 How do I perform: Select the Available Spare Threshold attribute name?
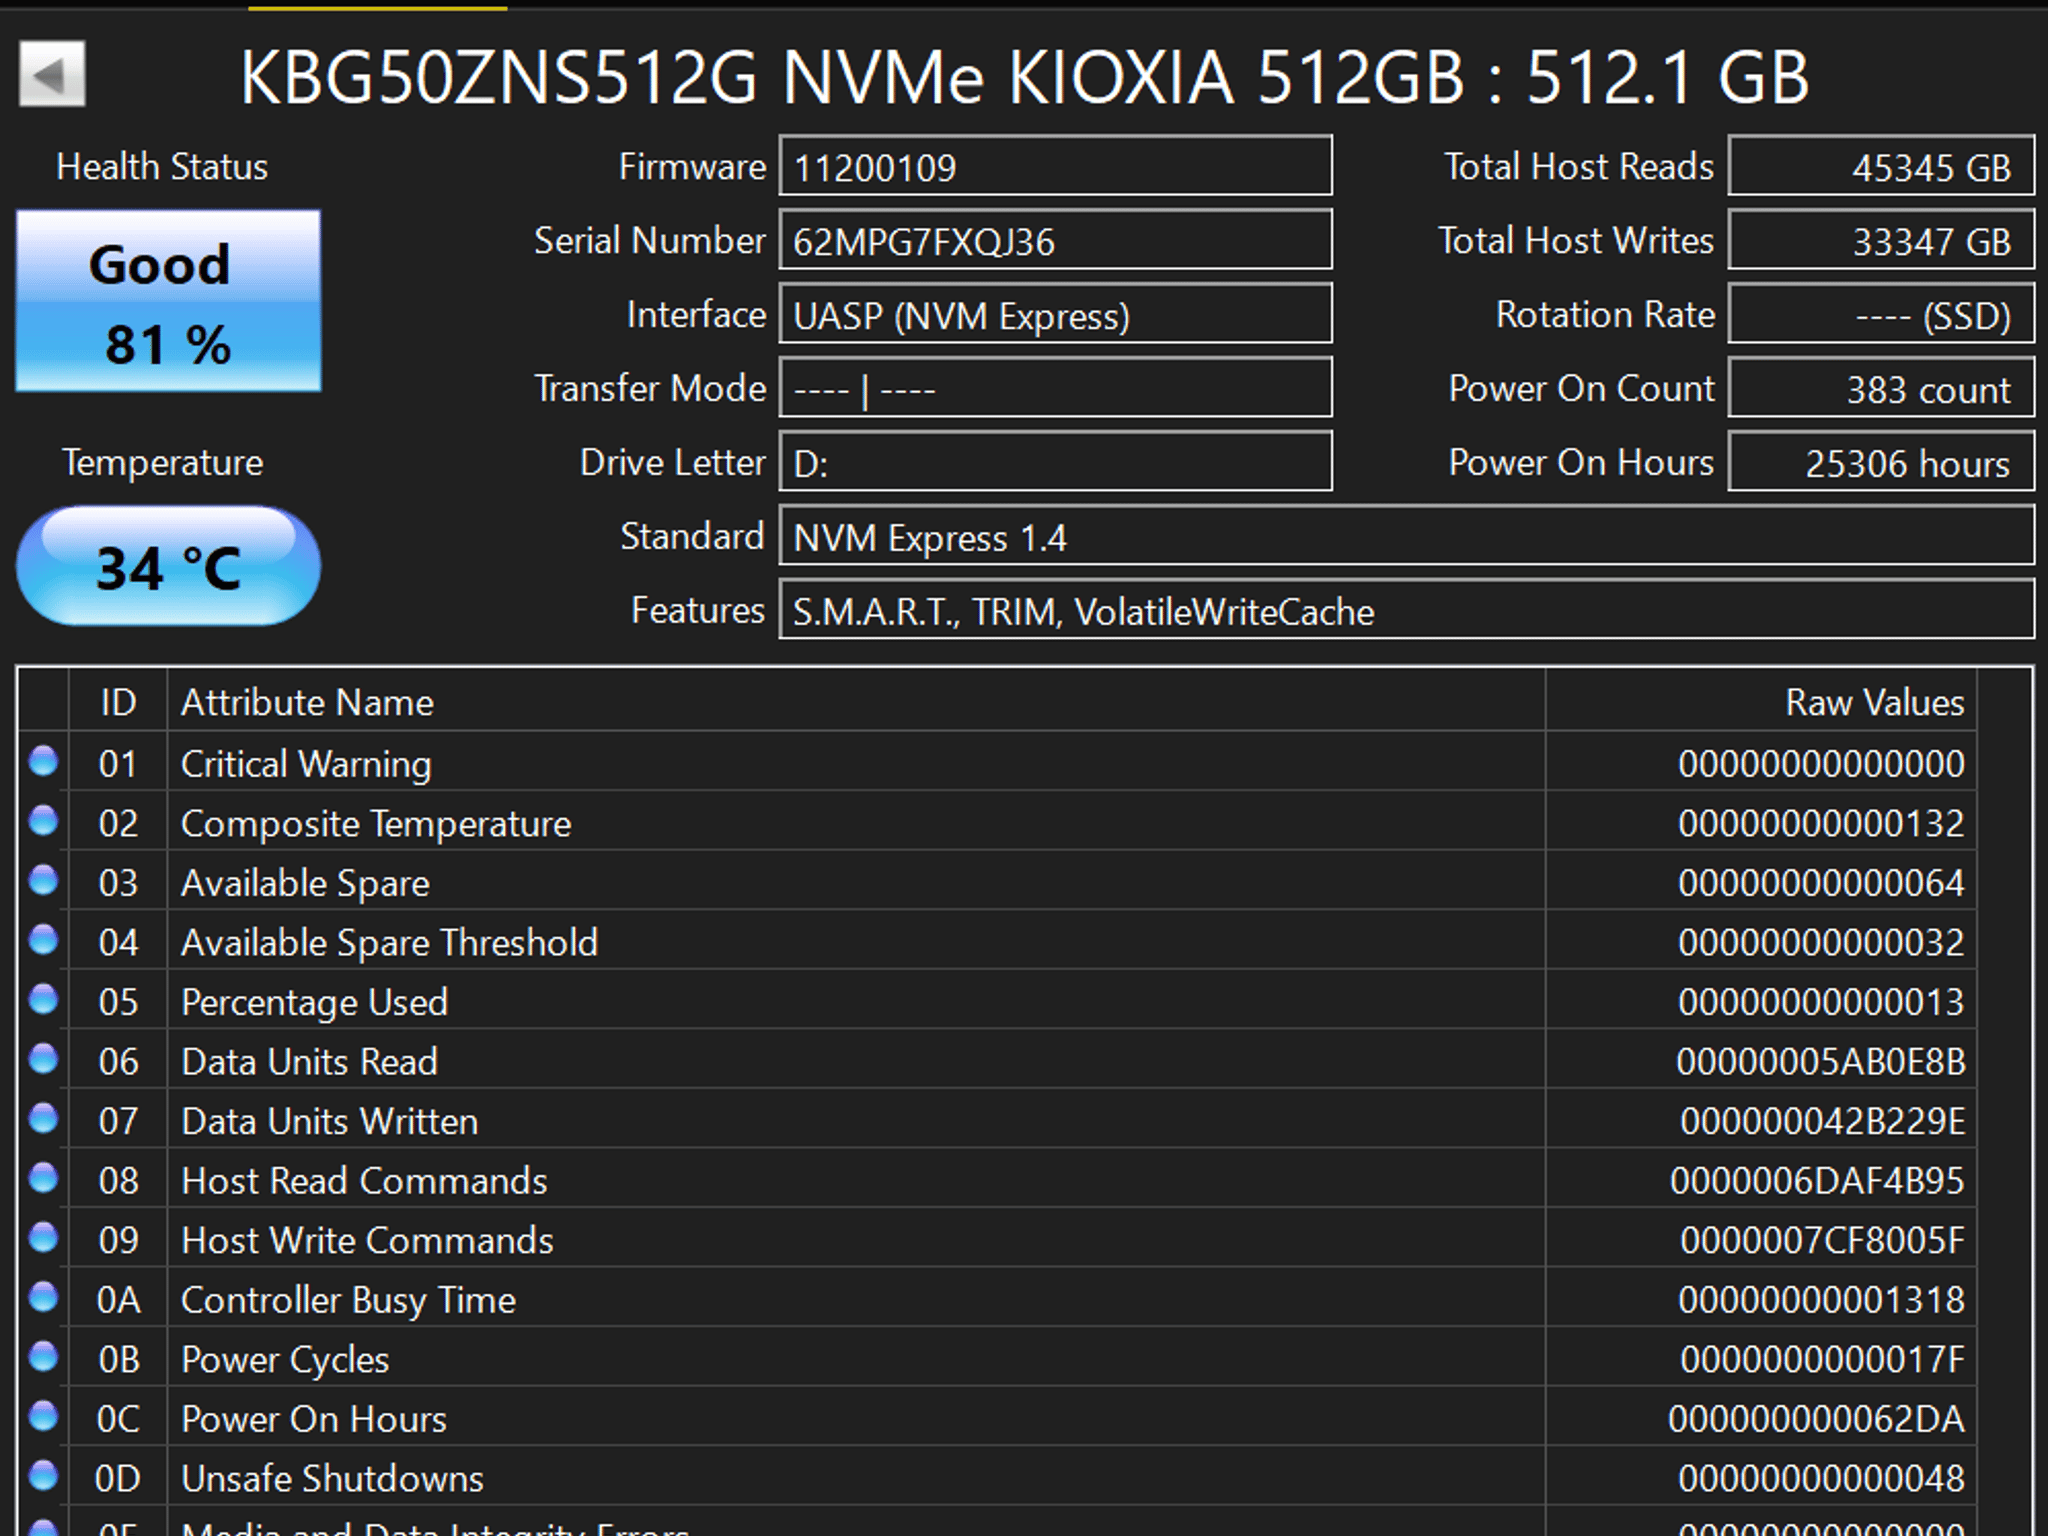389,943
